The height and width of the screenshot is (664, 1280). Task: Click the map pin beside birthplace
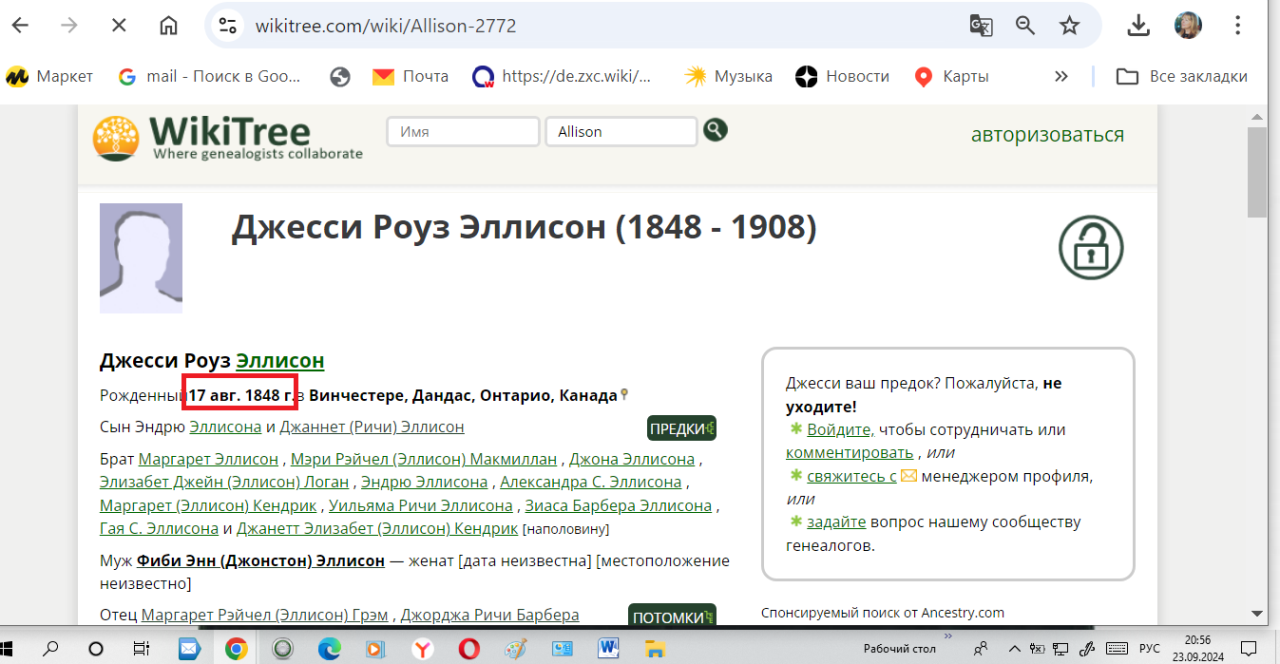pyautogui.click(x=625, y=395)
